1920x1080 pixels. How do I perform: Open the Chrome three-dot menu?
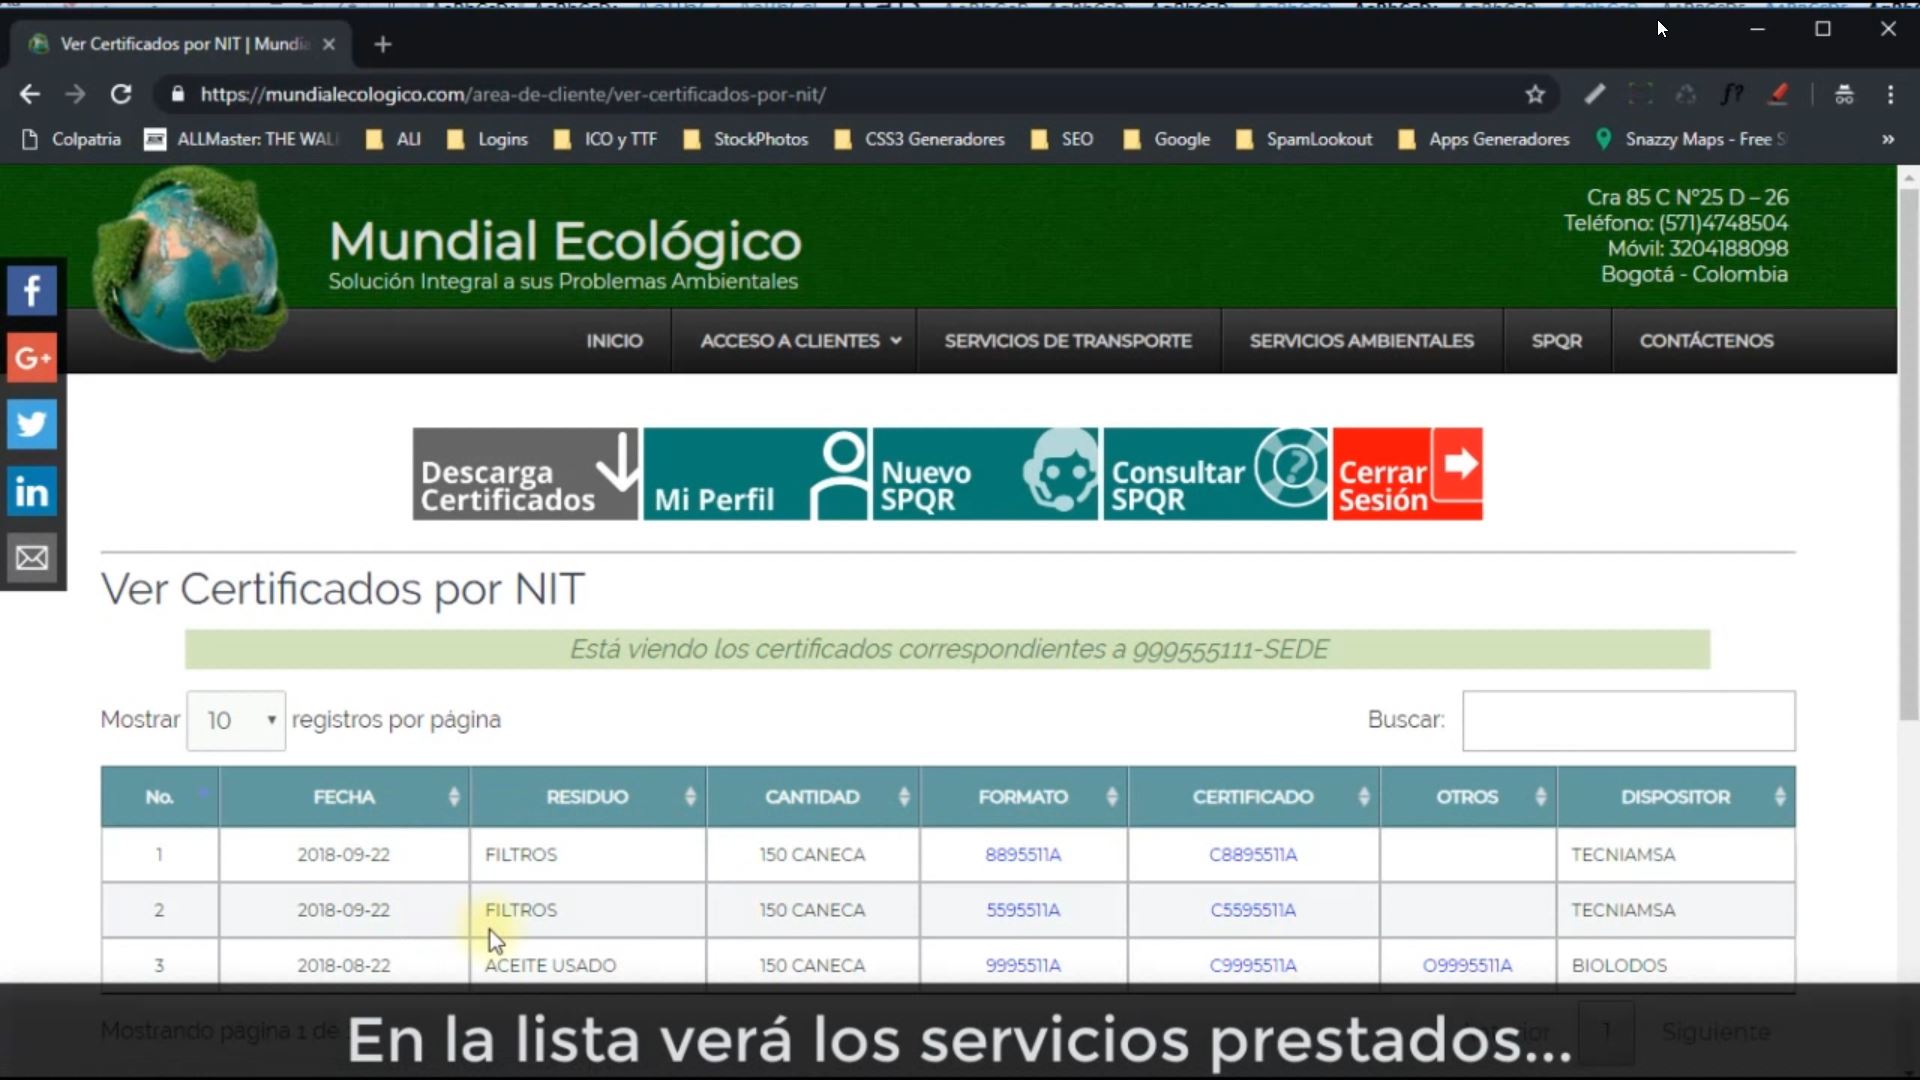(1890, 94)
